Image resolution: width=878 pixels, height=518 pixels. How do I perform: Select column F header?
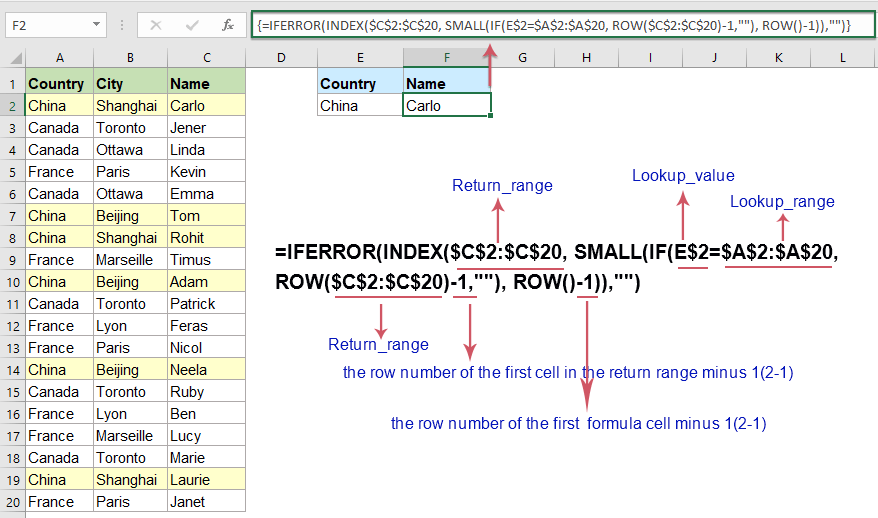coord(446,58)
